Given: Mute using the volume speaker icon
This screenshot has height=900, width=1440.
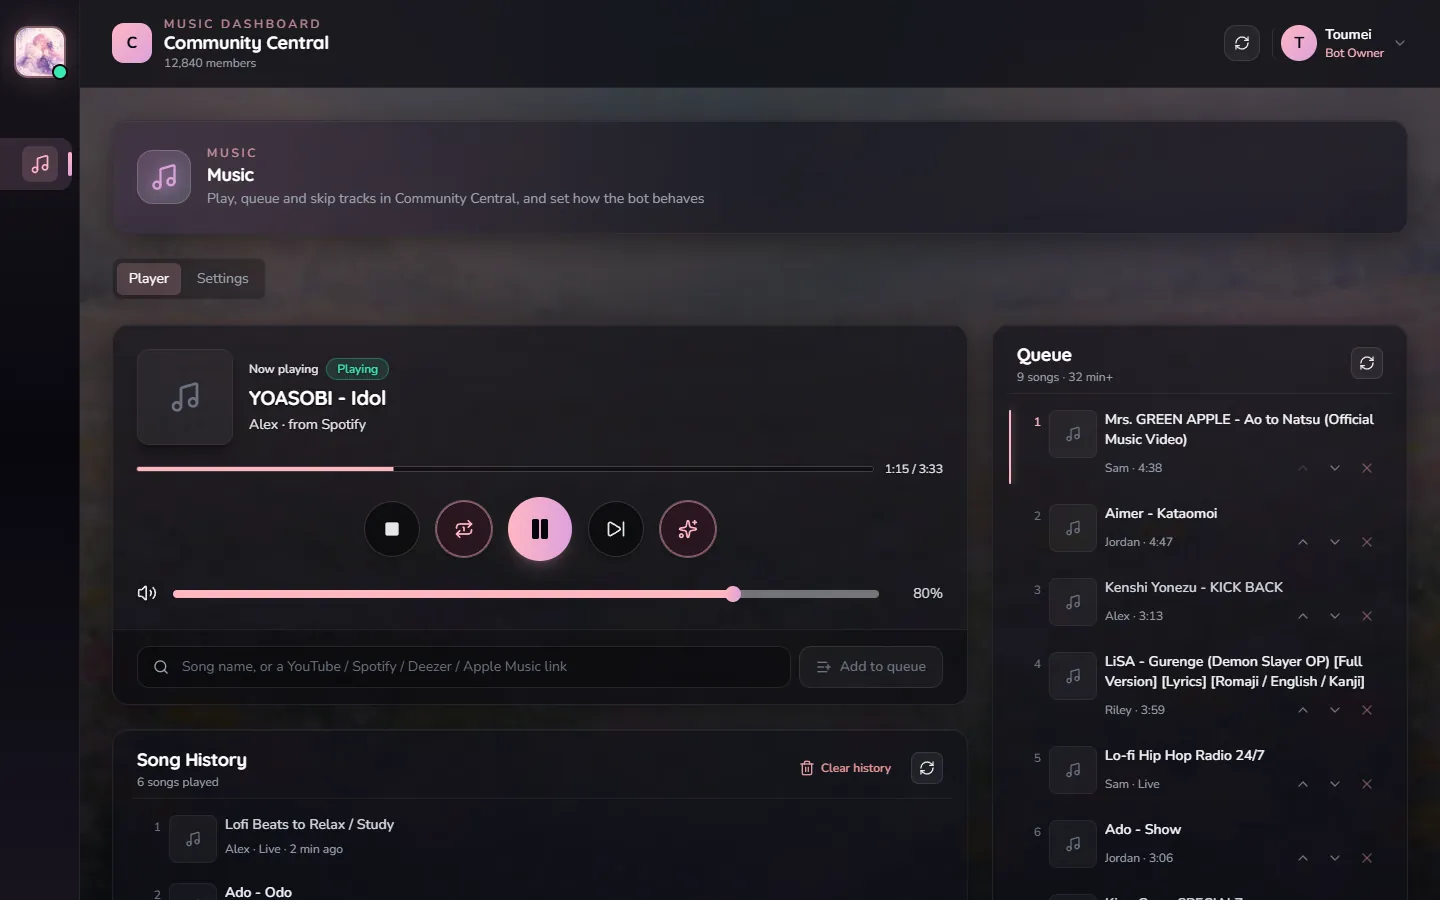Looking at the screenshot, I should click(147, 593).
